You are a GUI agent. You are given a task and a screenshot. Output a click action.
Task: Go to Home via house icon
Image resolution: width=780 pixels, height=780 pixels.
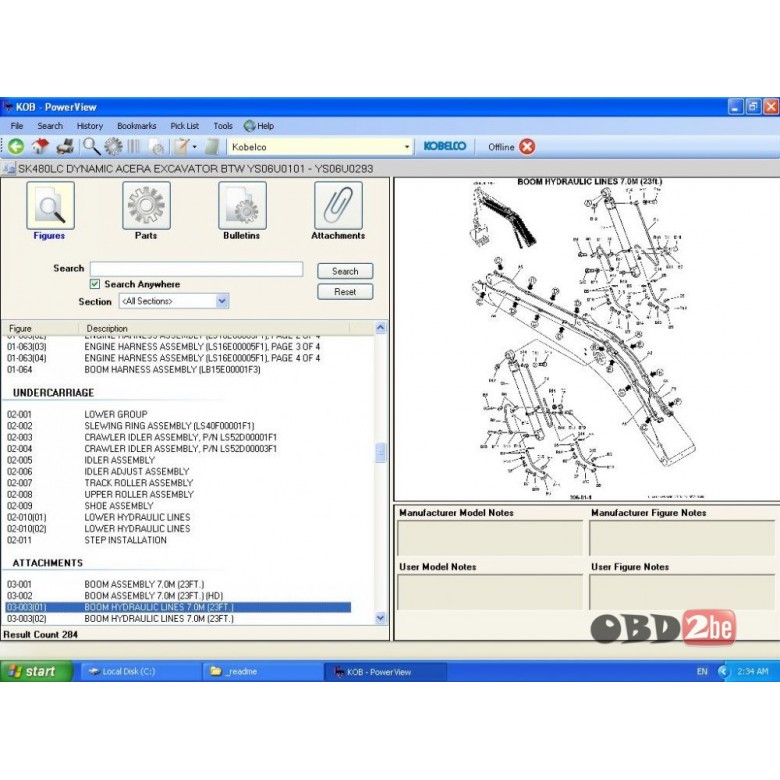point(40,147)
